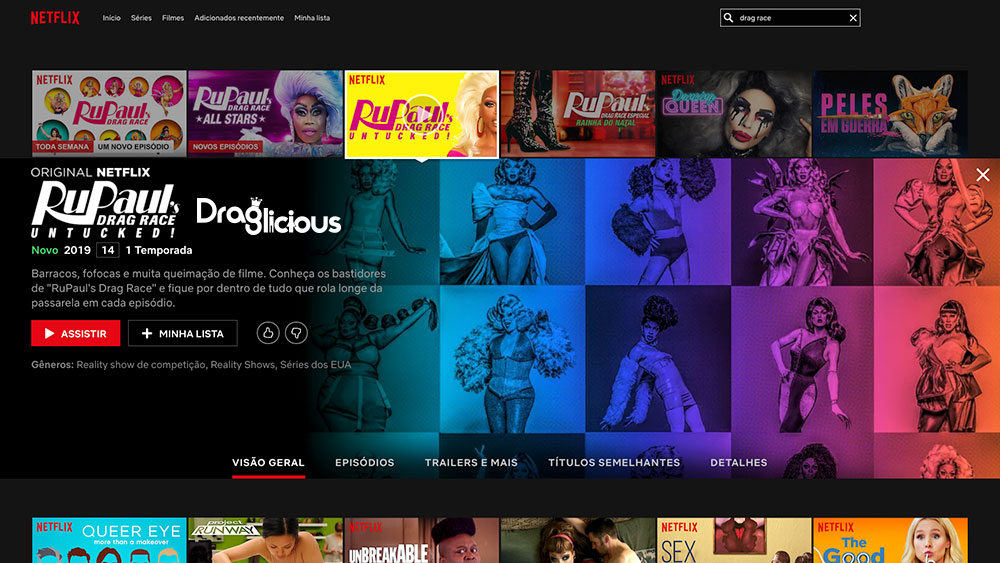This screenshot has width=1000, height=563.
Task: Open the Títulos Semelhantes tab
Action: tap(614, 463)
